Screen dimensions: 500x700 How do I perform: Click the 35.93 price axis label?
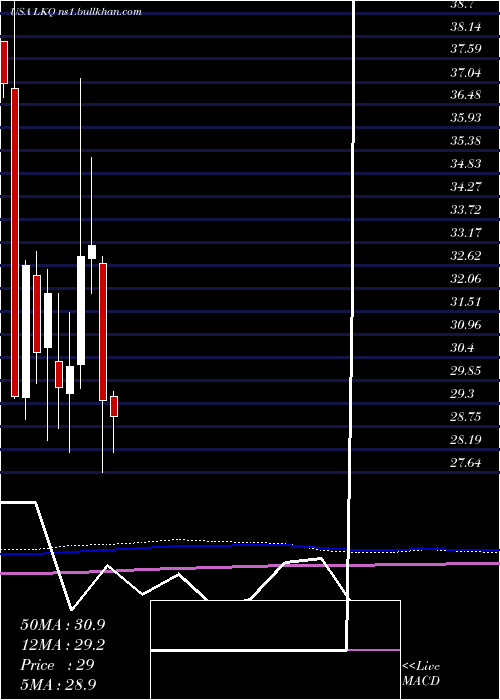(x=466, y=118)
